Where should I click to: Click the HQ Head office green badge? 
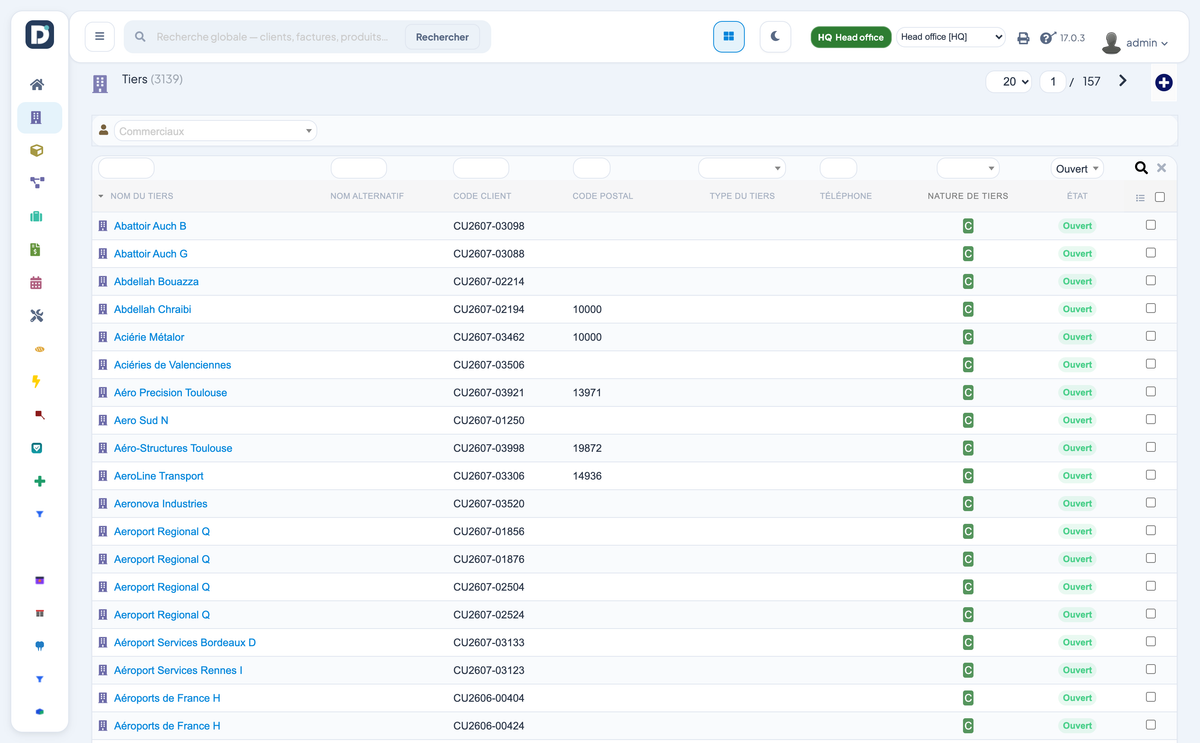(851, 37)
